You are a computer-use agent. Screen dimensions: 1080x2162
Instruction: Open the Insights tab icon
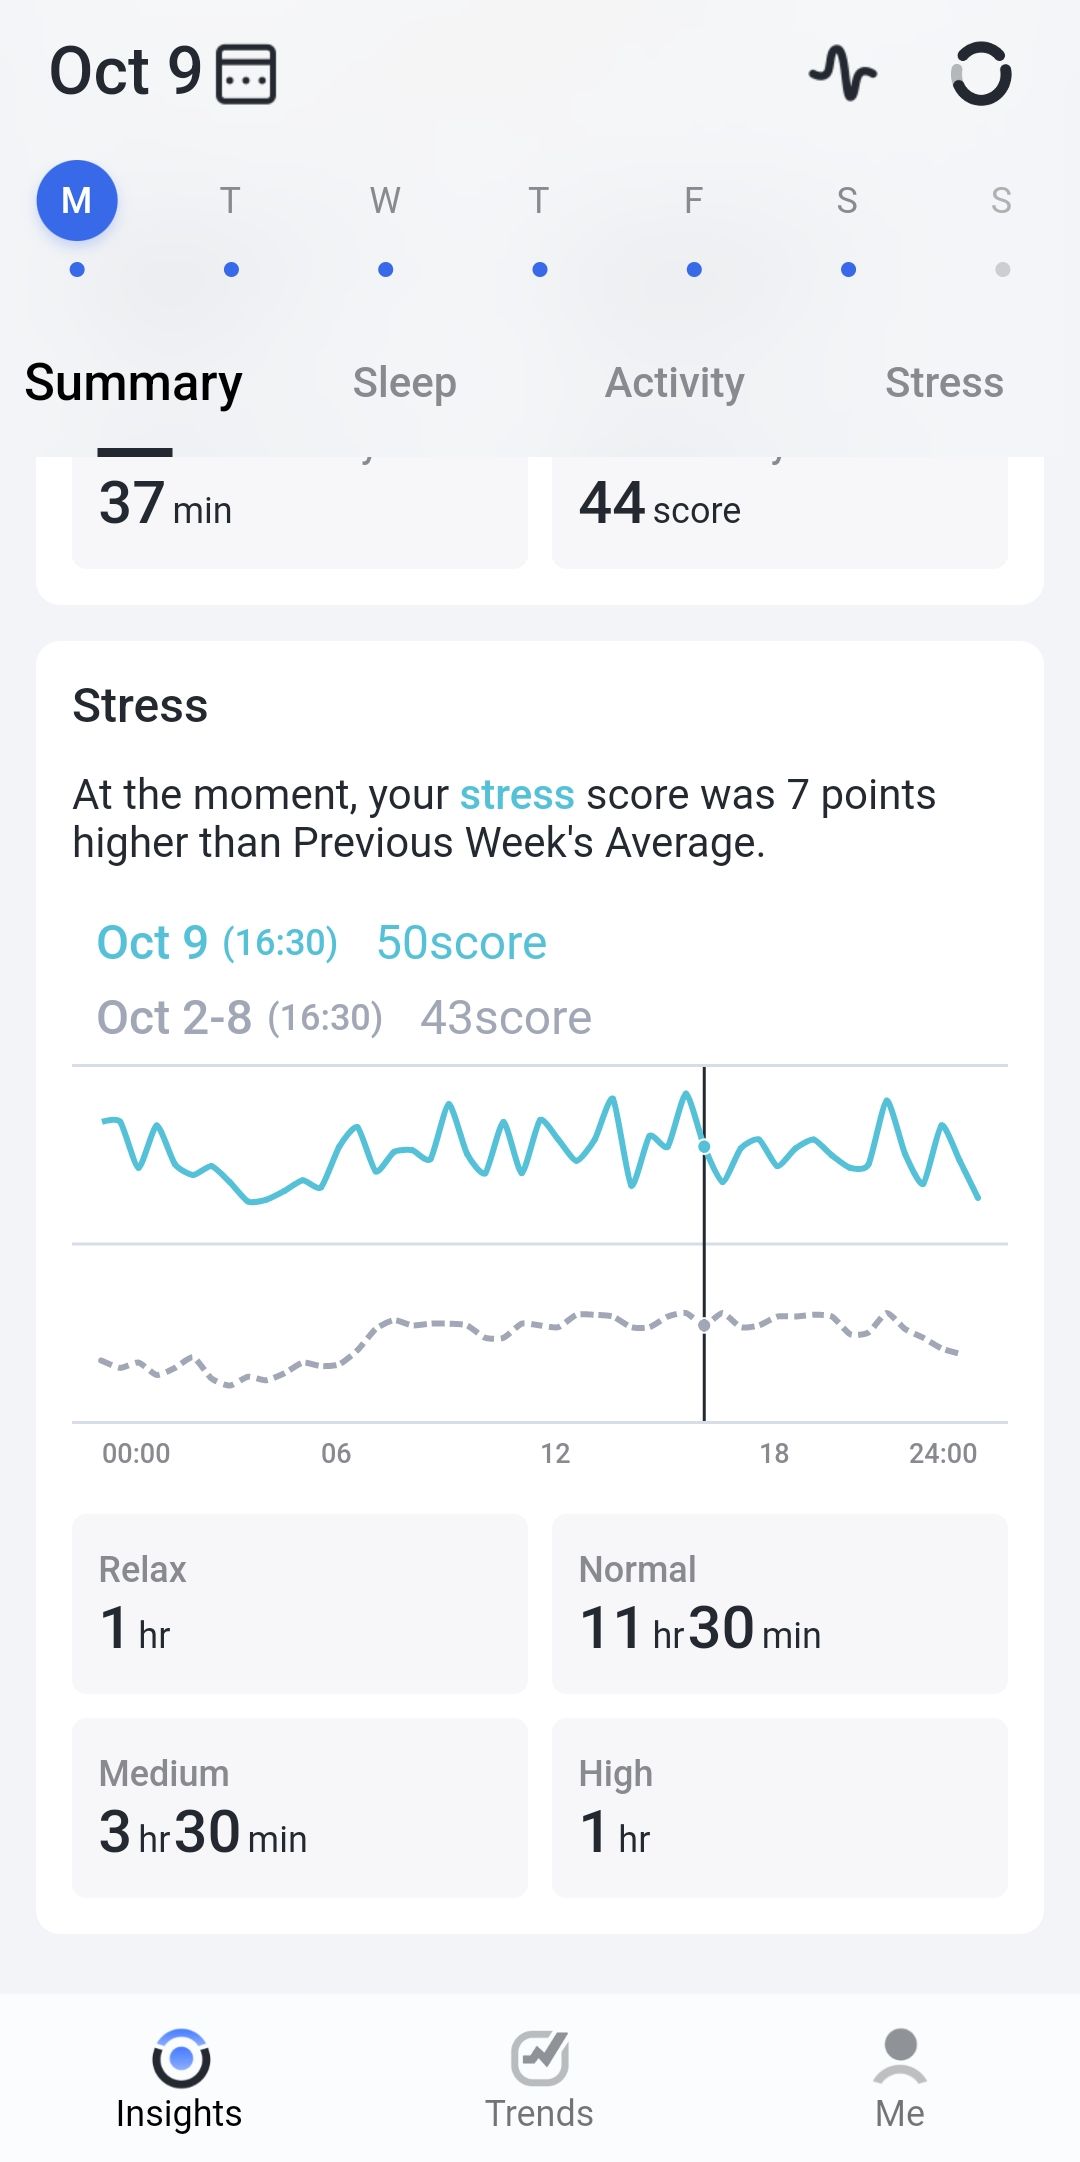(181, 2057)
